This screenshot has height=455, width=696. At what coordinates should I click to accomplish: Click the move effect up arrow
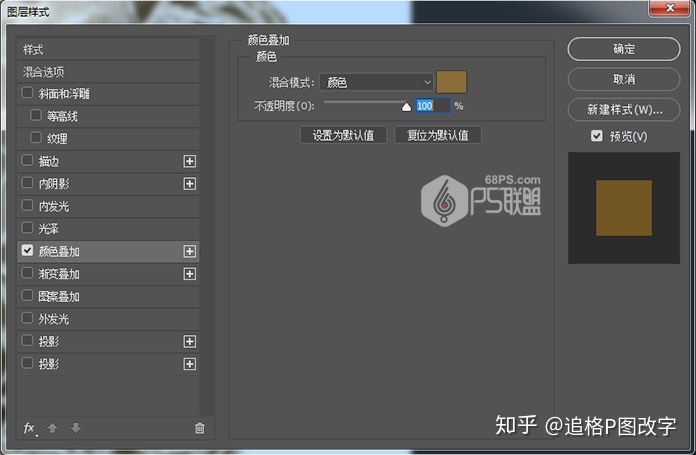pos(52,428)
